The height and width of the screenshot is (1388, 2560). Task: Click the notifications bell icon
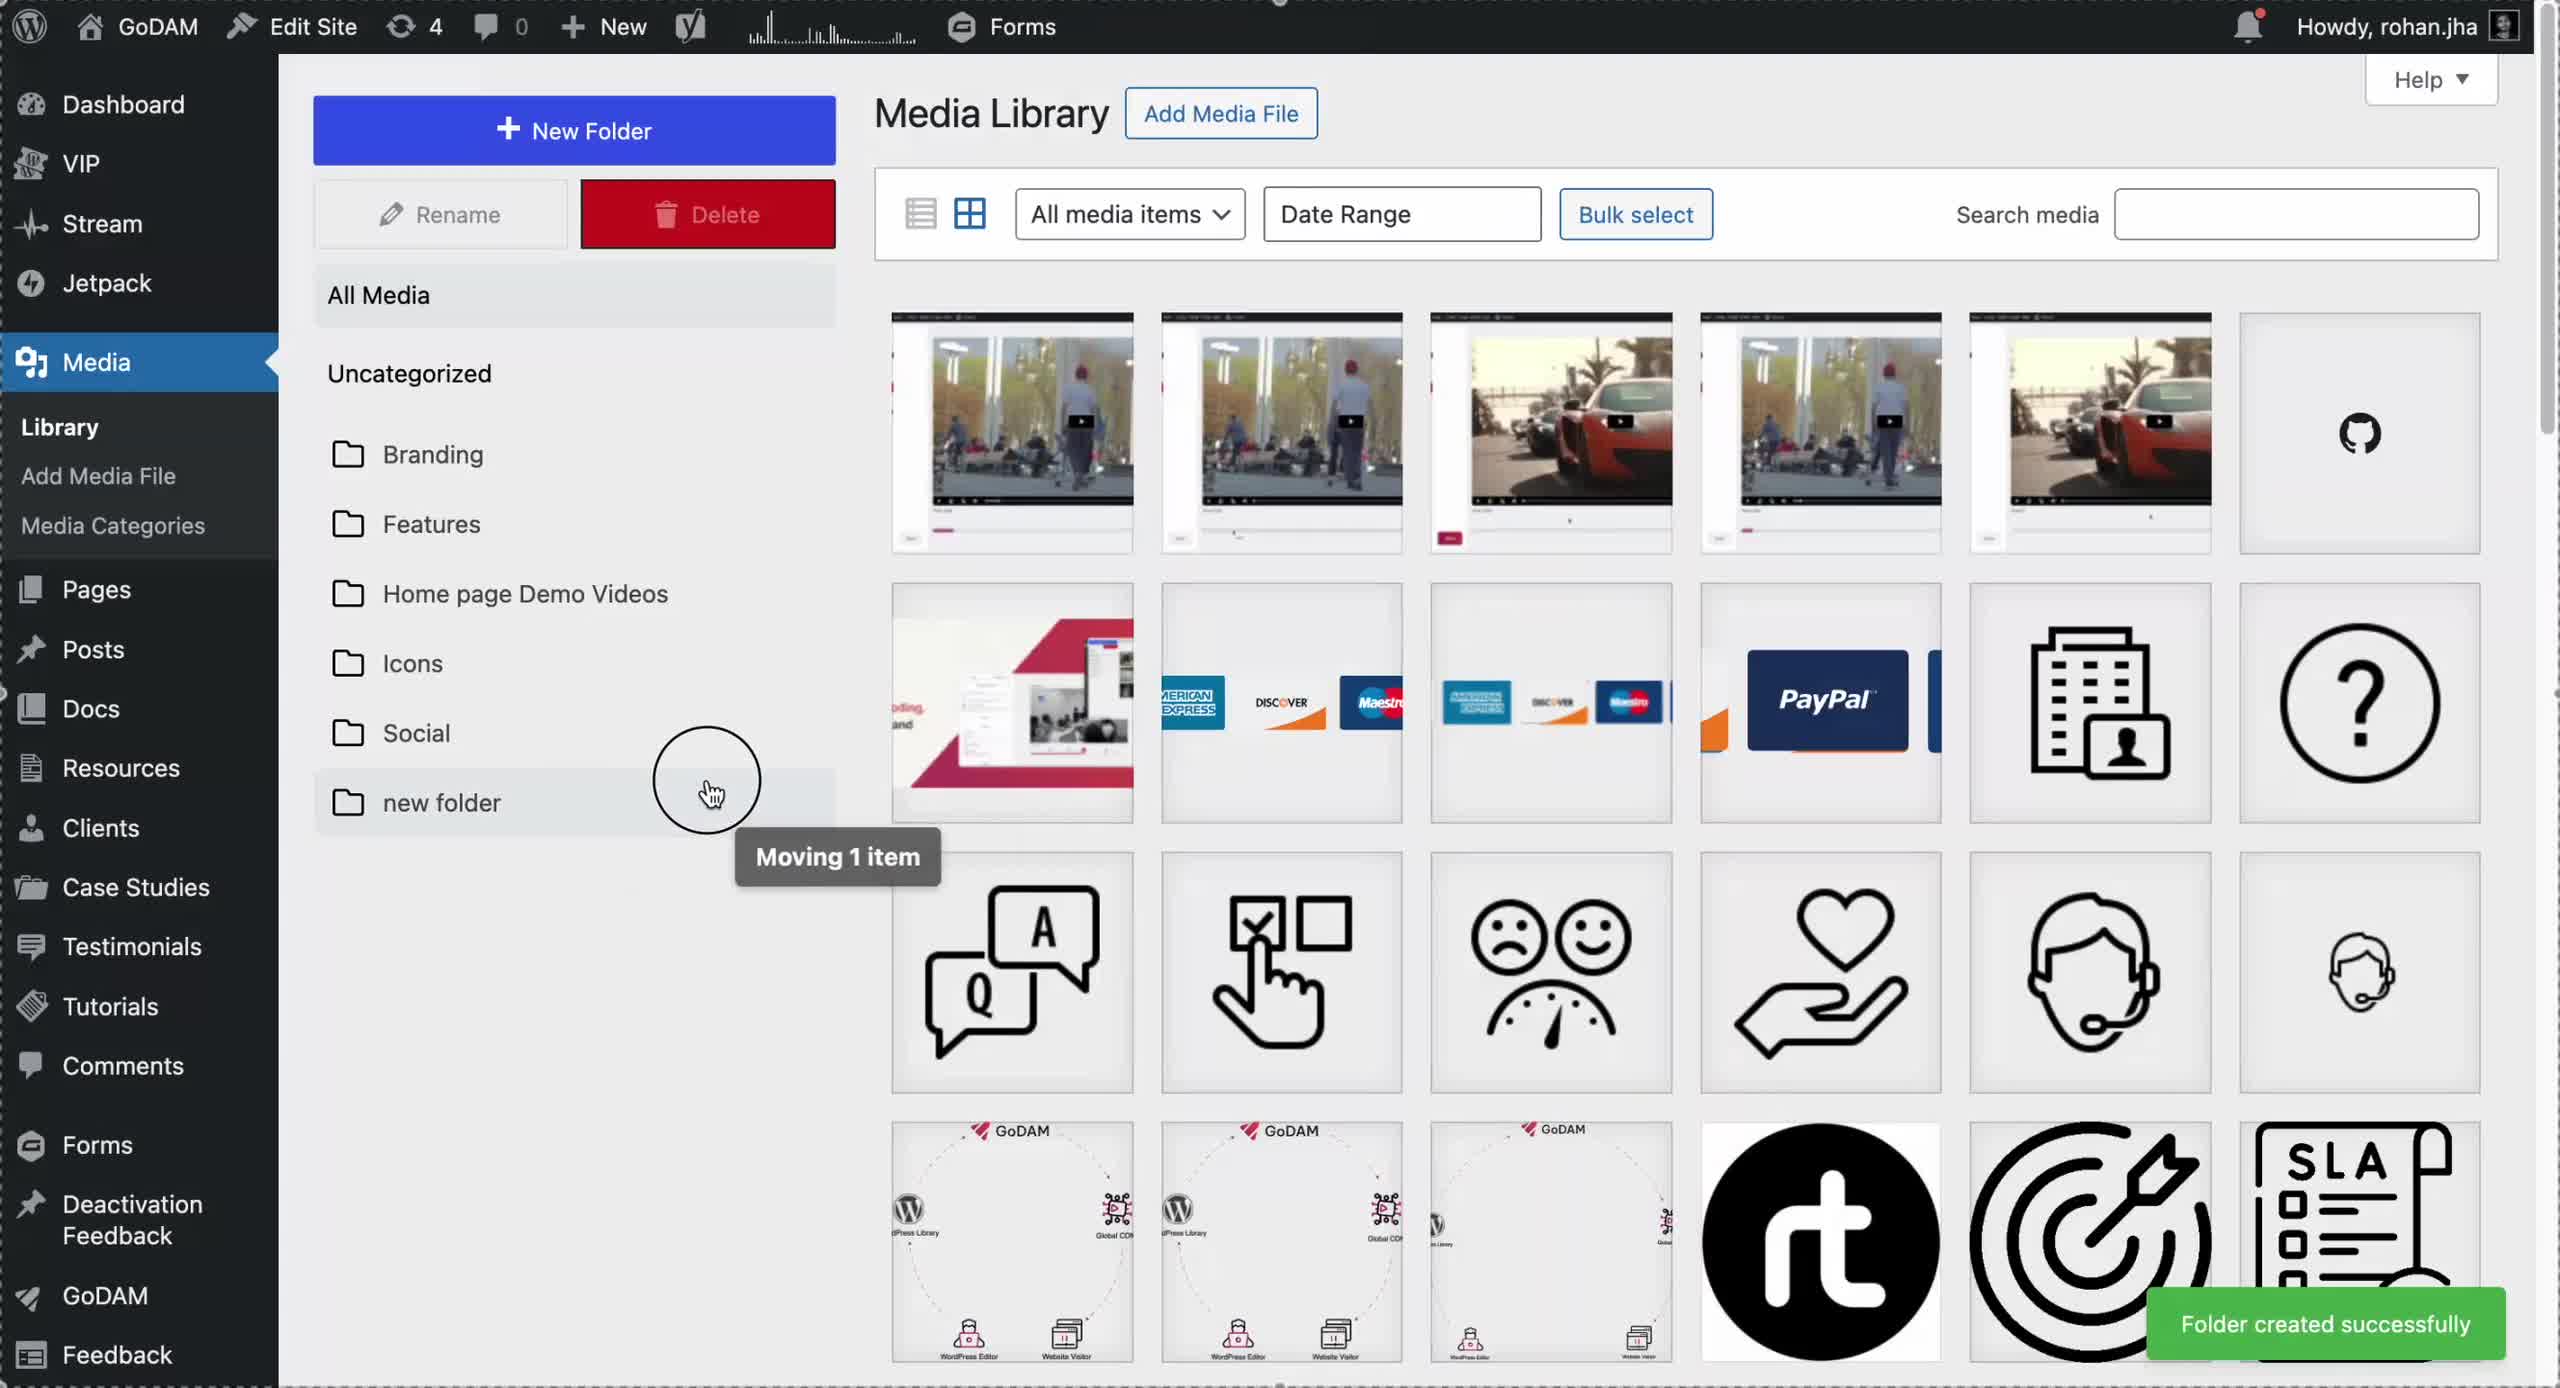[x=2248, y=27]
